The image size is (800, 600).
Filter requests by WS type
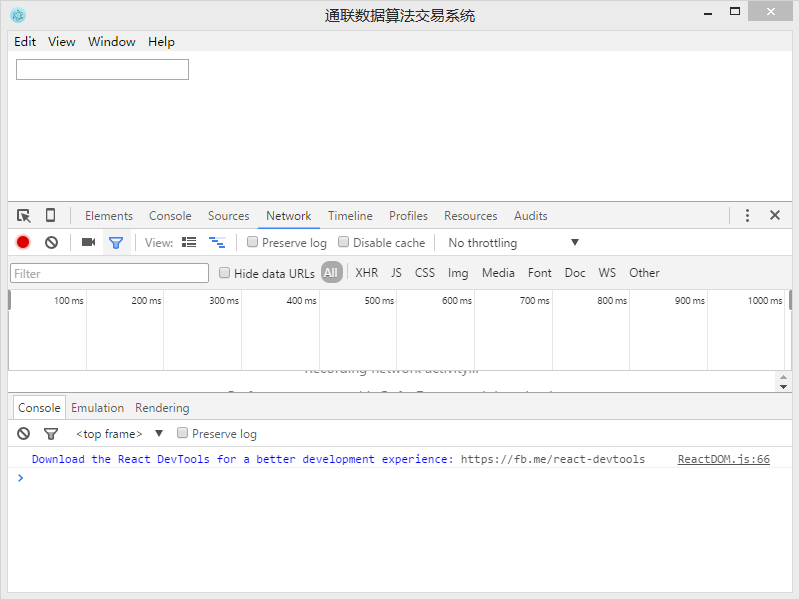[x=607, y=273]
